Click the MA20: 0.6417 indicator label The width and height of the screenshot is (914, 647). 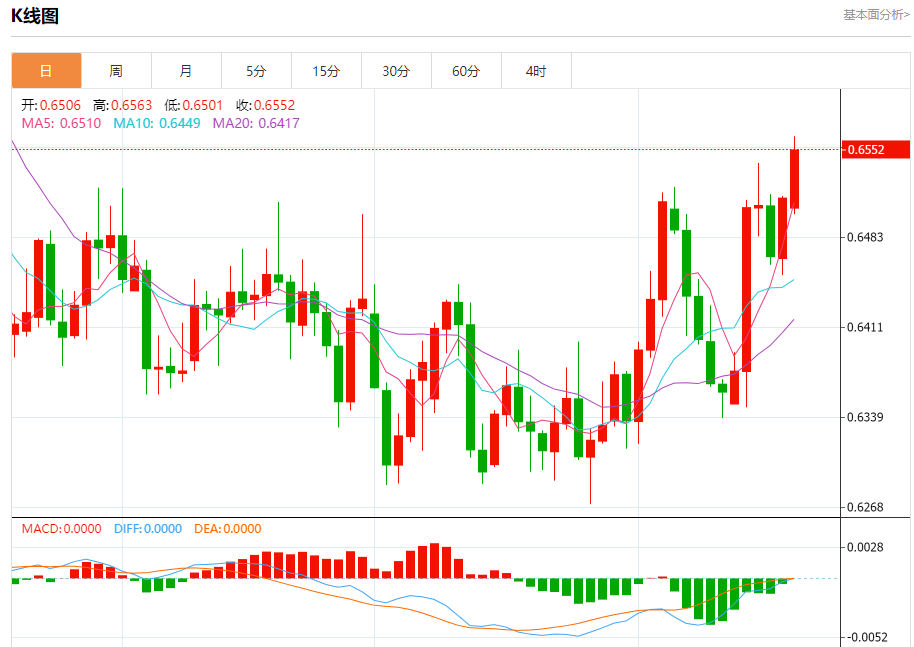point(256,123)
